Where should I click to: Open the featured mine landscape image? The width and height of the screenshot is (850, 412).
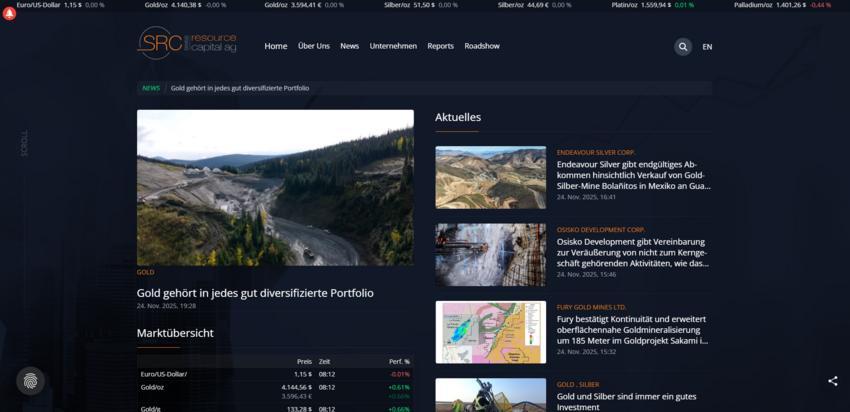tap(275, 188)
